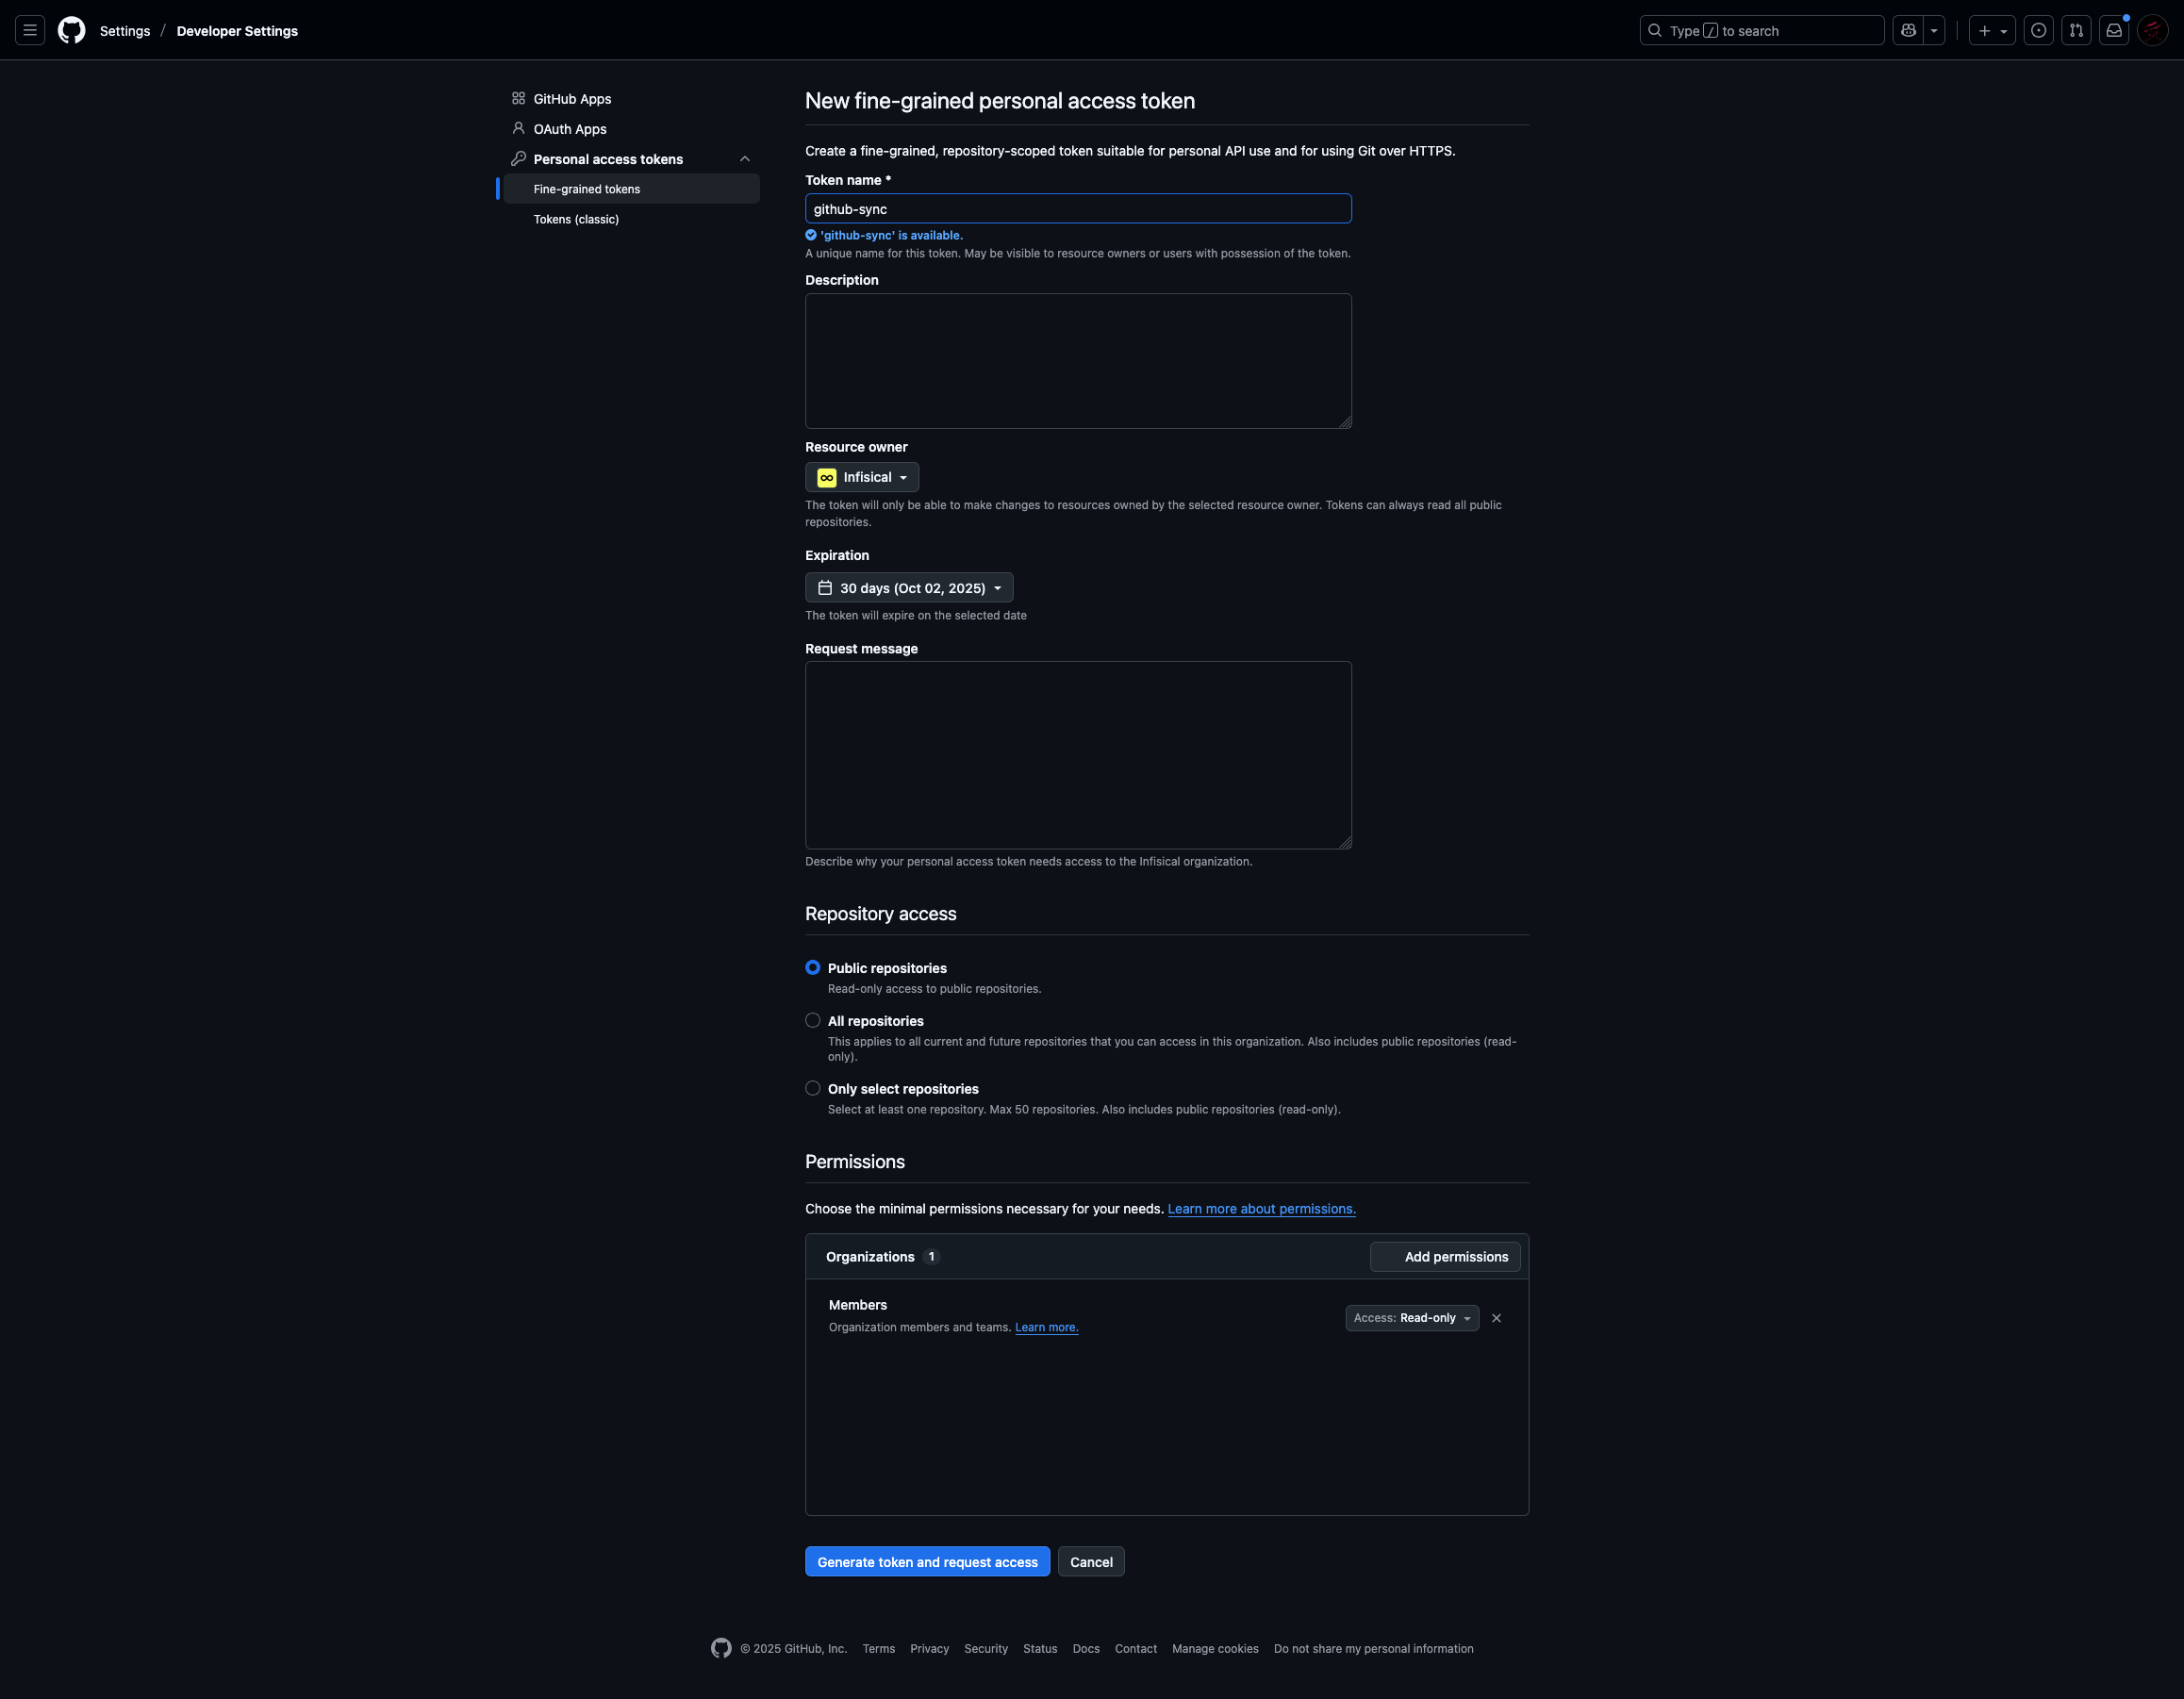Open GitHub Copilot chat
This screenshot has width=2184, height=1699.
coord(1908,30)
